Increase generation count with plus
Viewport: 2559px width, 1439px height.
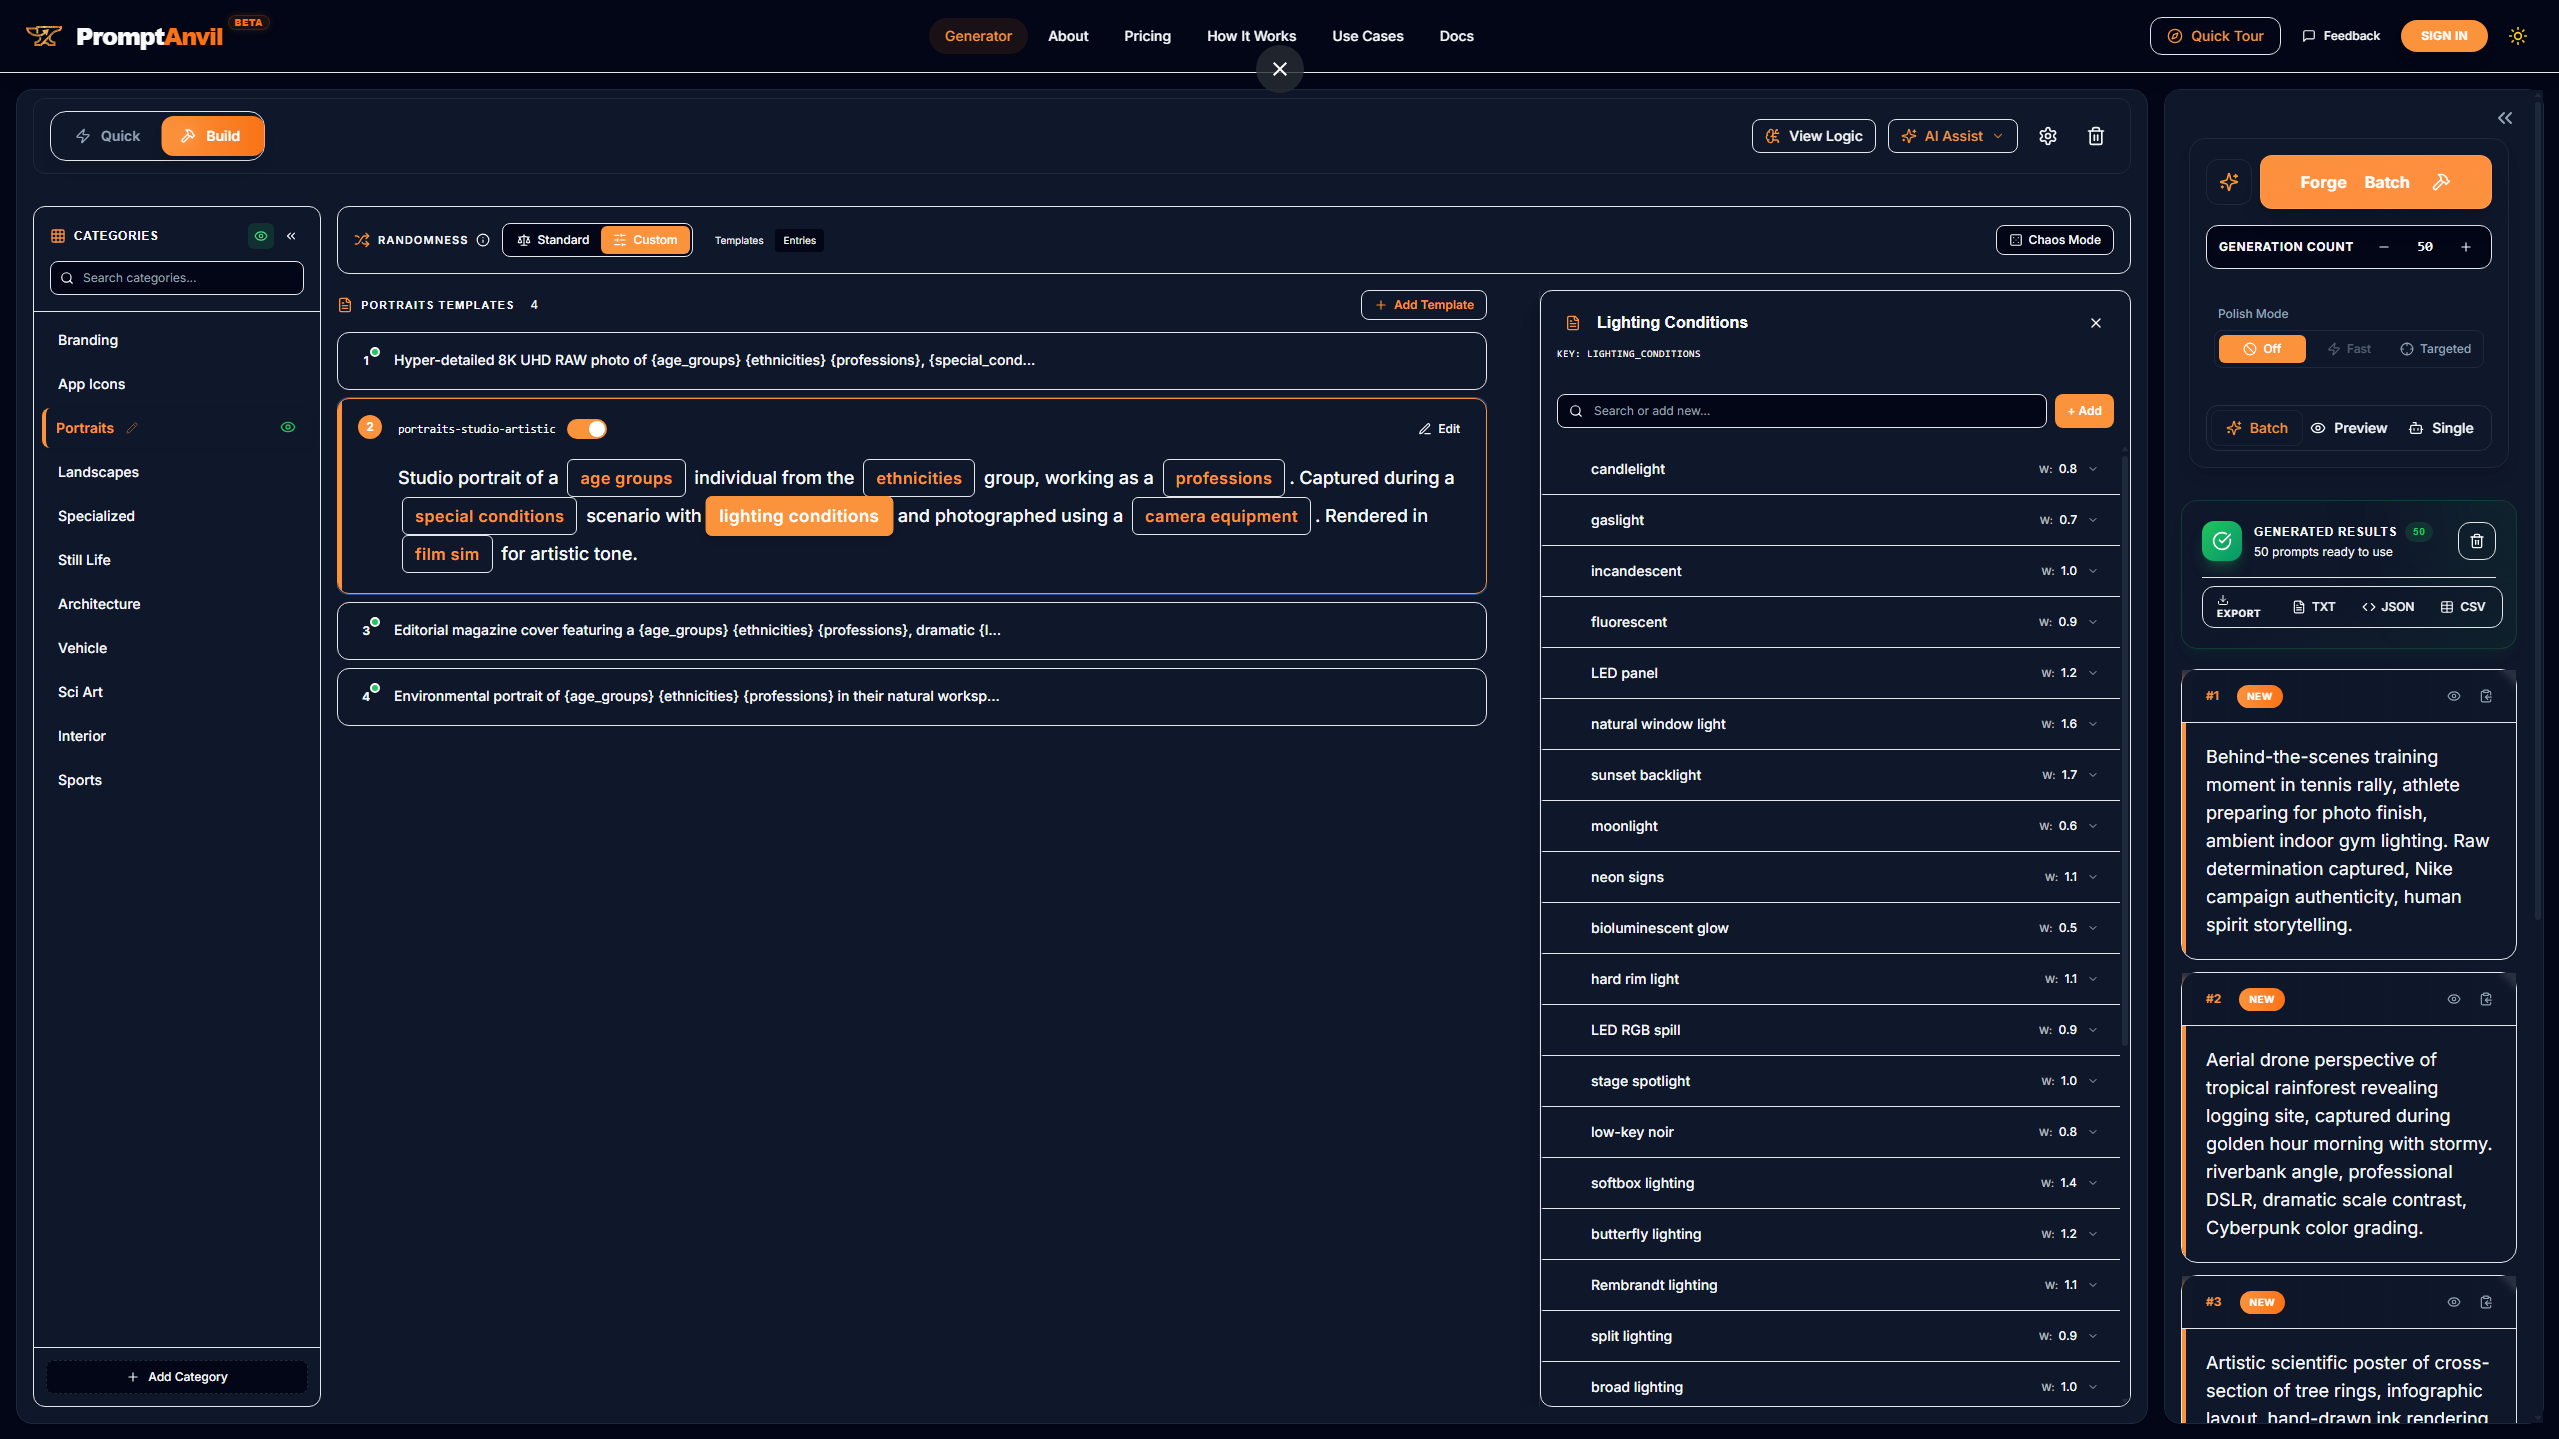(2466, 247)
